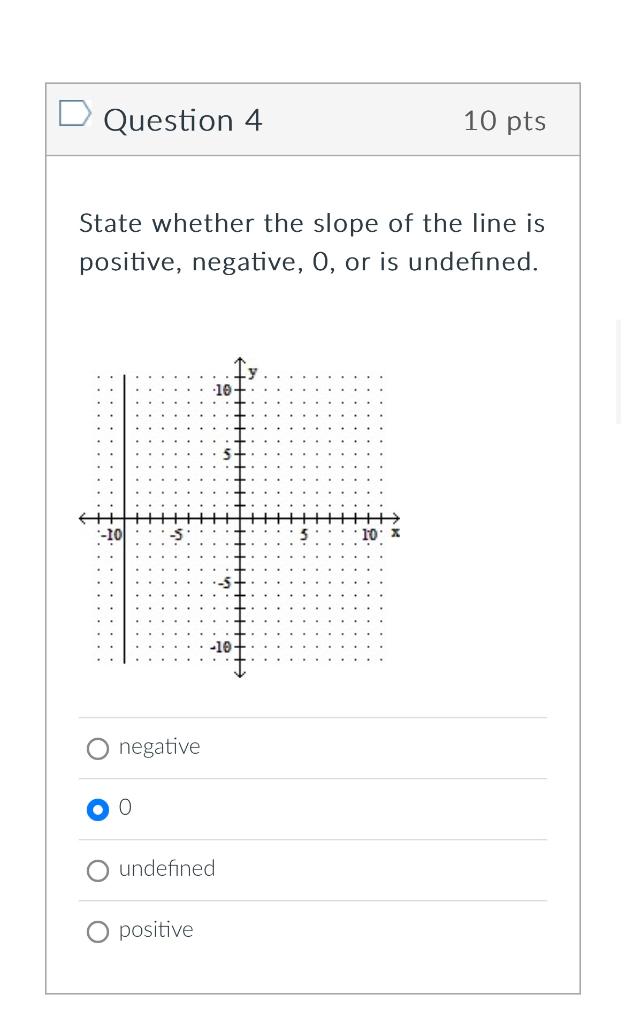Select the 0 answer option
Image resolution: width=626 pixels, height=1024 pixels.
coord(97,809)
